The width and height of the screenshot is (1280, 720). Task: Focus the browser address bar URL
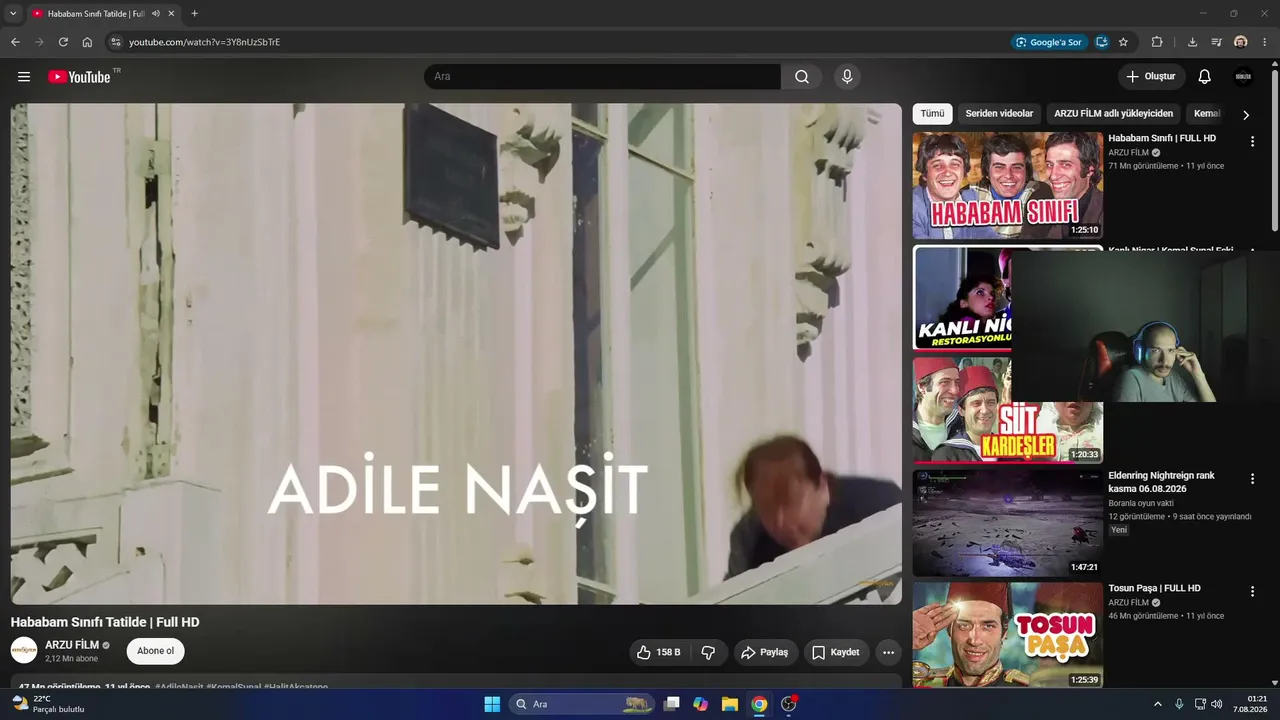pos(204,42)
